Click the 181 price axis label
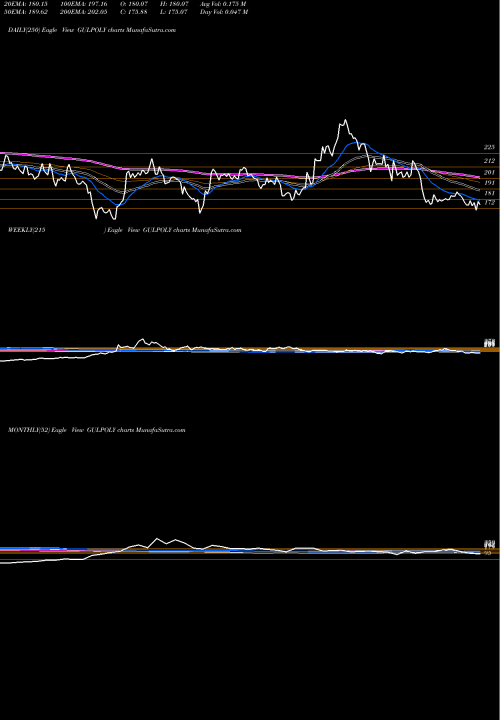The height and width of the screenshot is (720, 500). click(489, 193)
